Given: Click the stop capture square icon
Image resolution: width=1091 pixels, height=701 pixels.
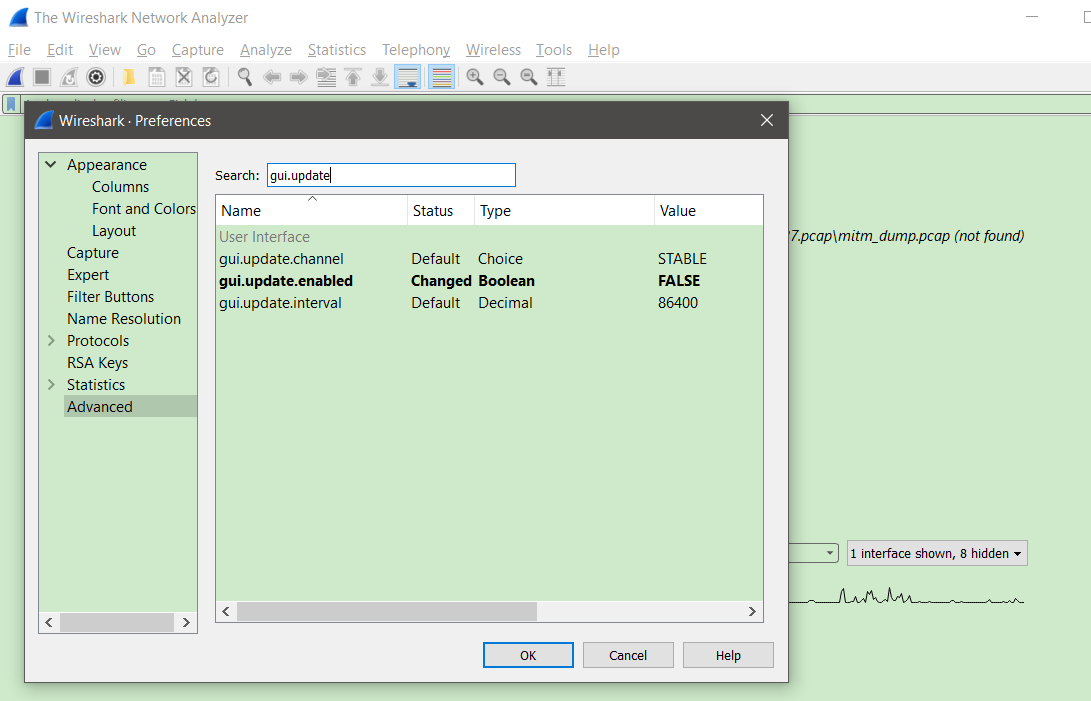Looking at the screenshot, I should pyautogui.click(x=42, y=77).
